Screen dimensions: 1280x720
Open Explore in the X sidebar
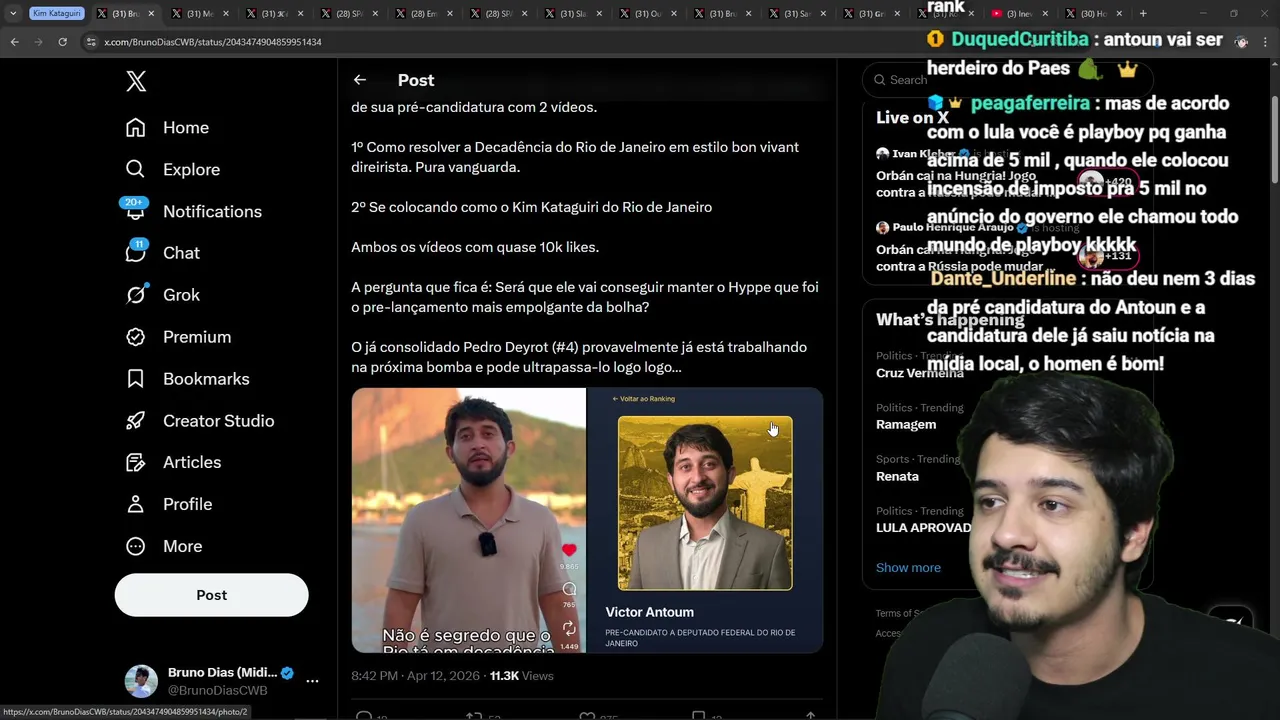(172, 170)
